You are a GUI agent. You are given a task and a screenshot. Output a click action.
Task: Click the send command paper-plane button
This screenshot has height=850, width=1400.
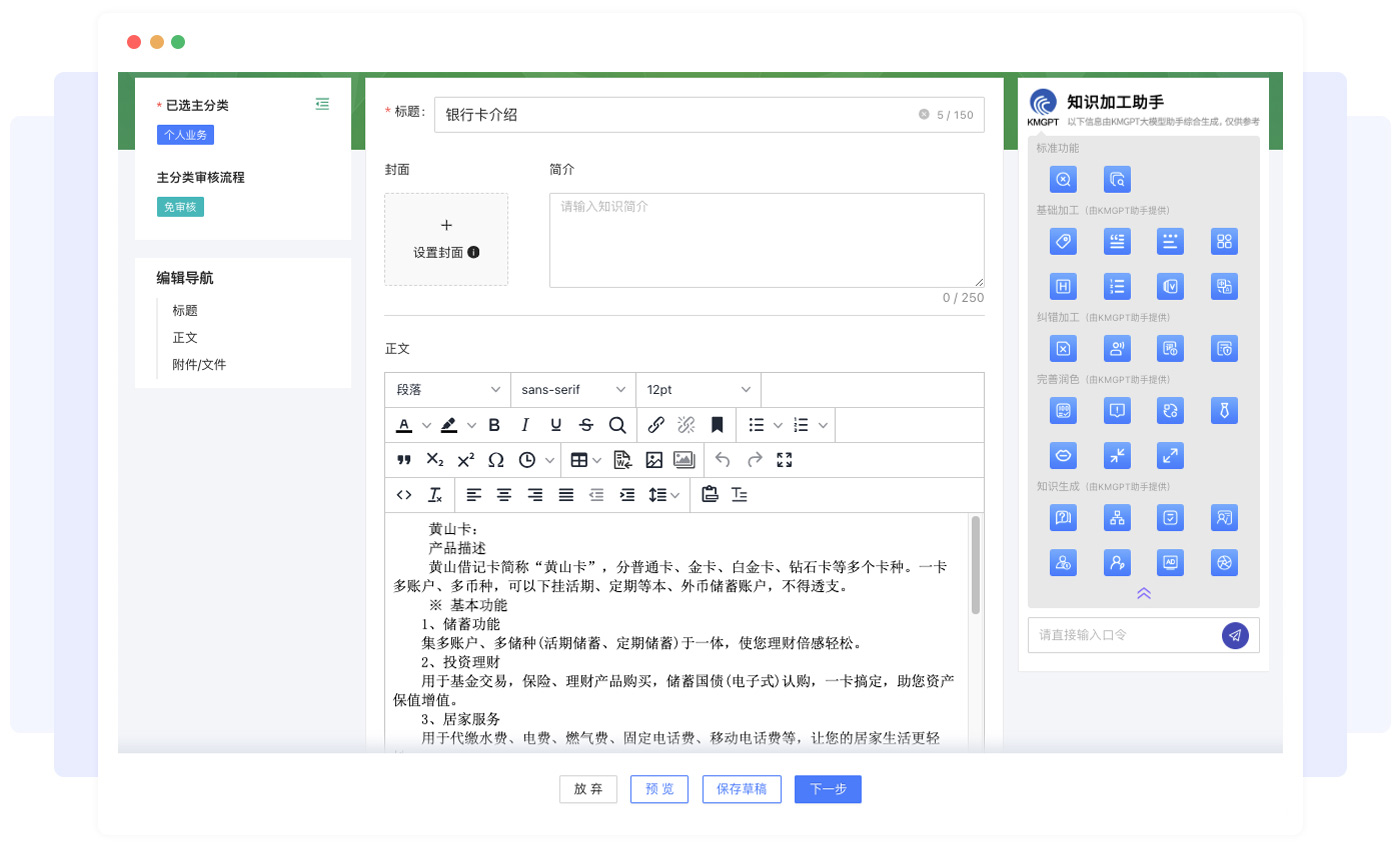(1235, 635)
